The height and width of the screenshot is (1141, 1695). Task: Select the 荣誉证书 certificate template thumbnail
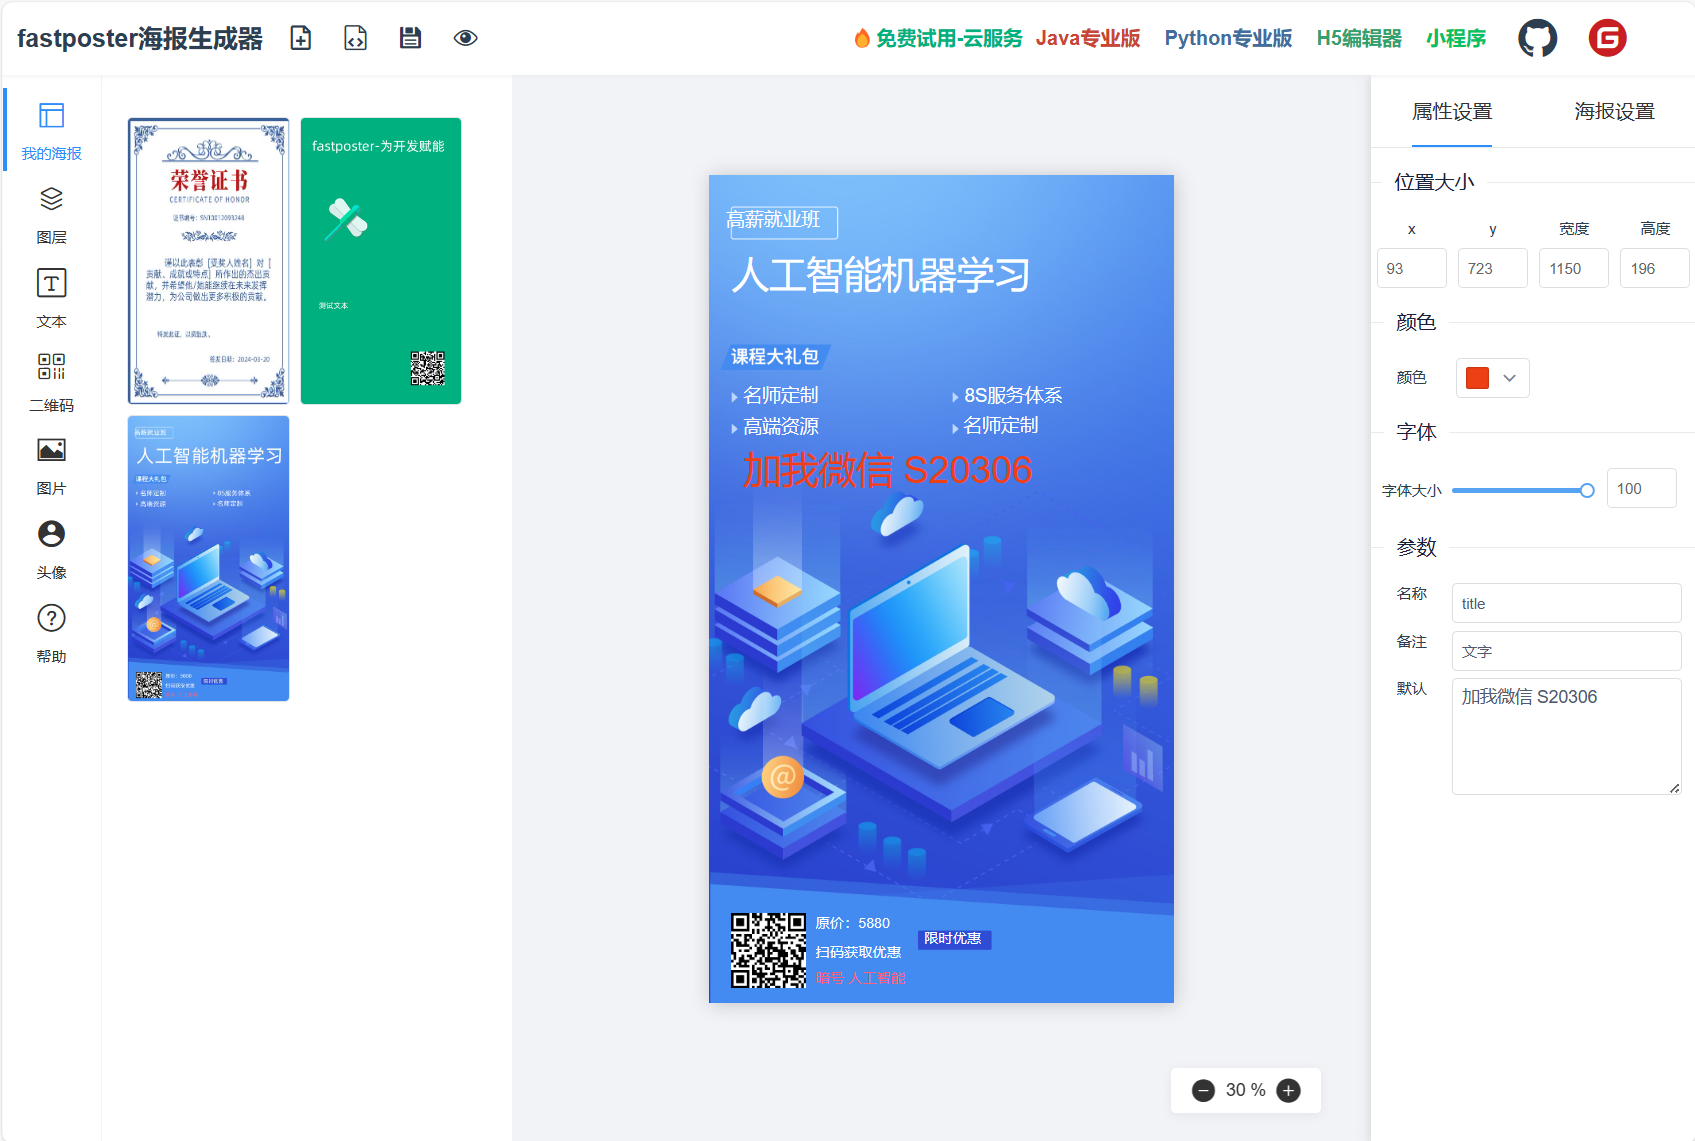click(209, 261)
